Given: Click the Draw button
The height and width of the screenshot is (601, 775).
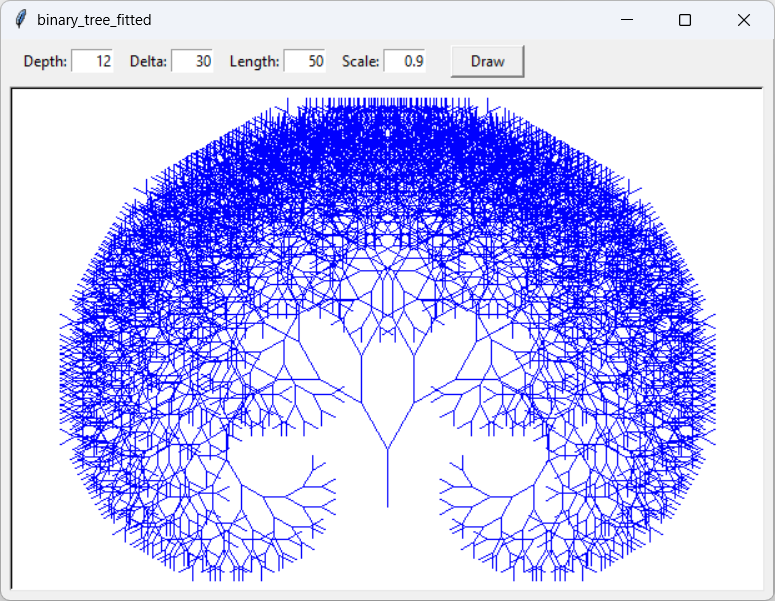Looking at the screenshot, I should click(487, 61).
